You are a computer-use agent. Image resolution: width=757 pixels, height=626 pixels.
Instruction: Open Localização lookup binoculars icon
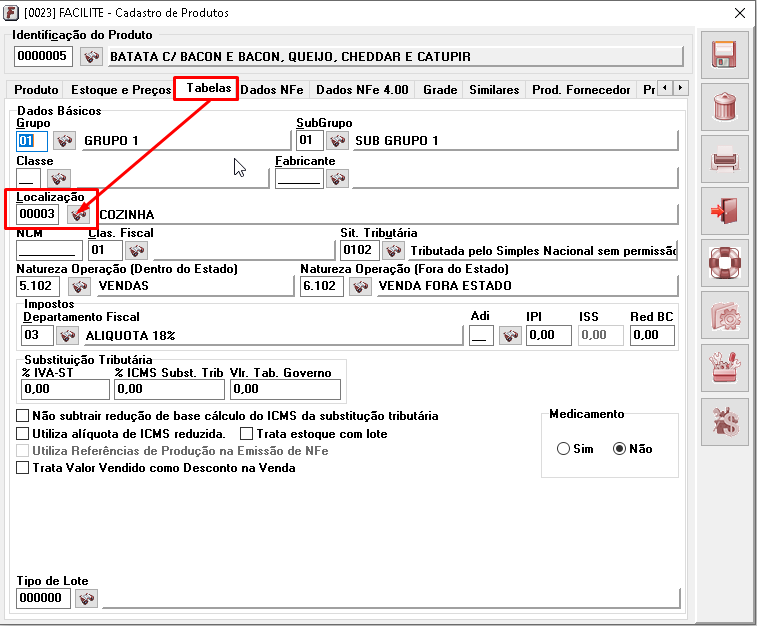(x=79, y=214)
